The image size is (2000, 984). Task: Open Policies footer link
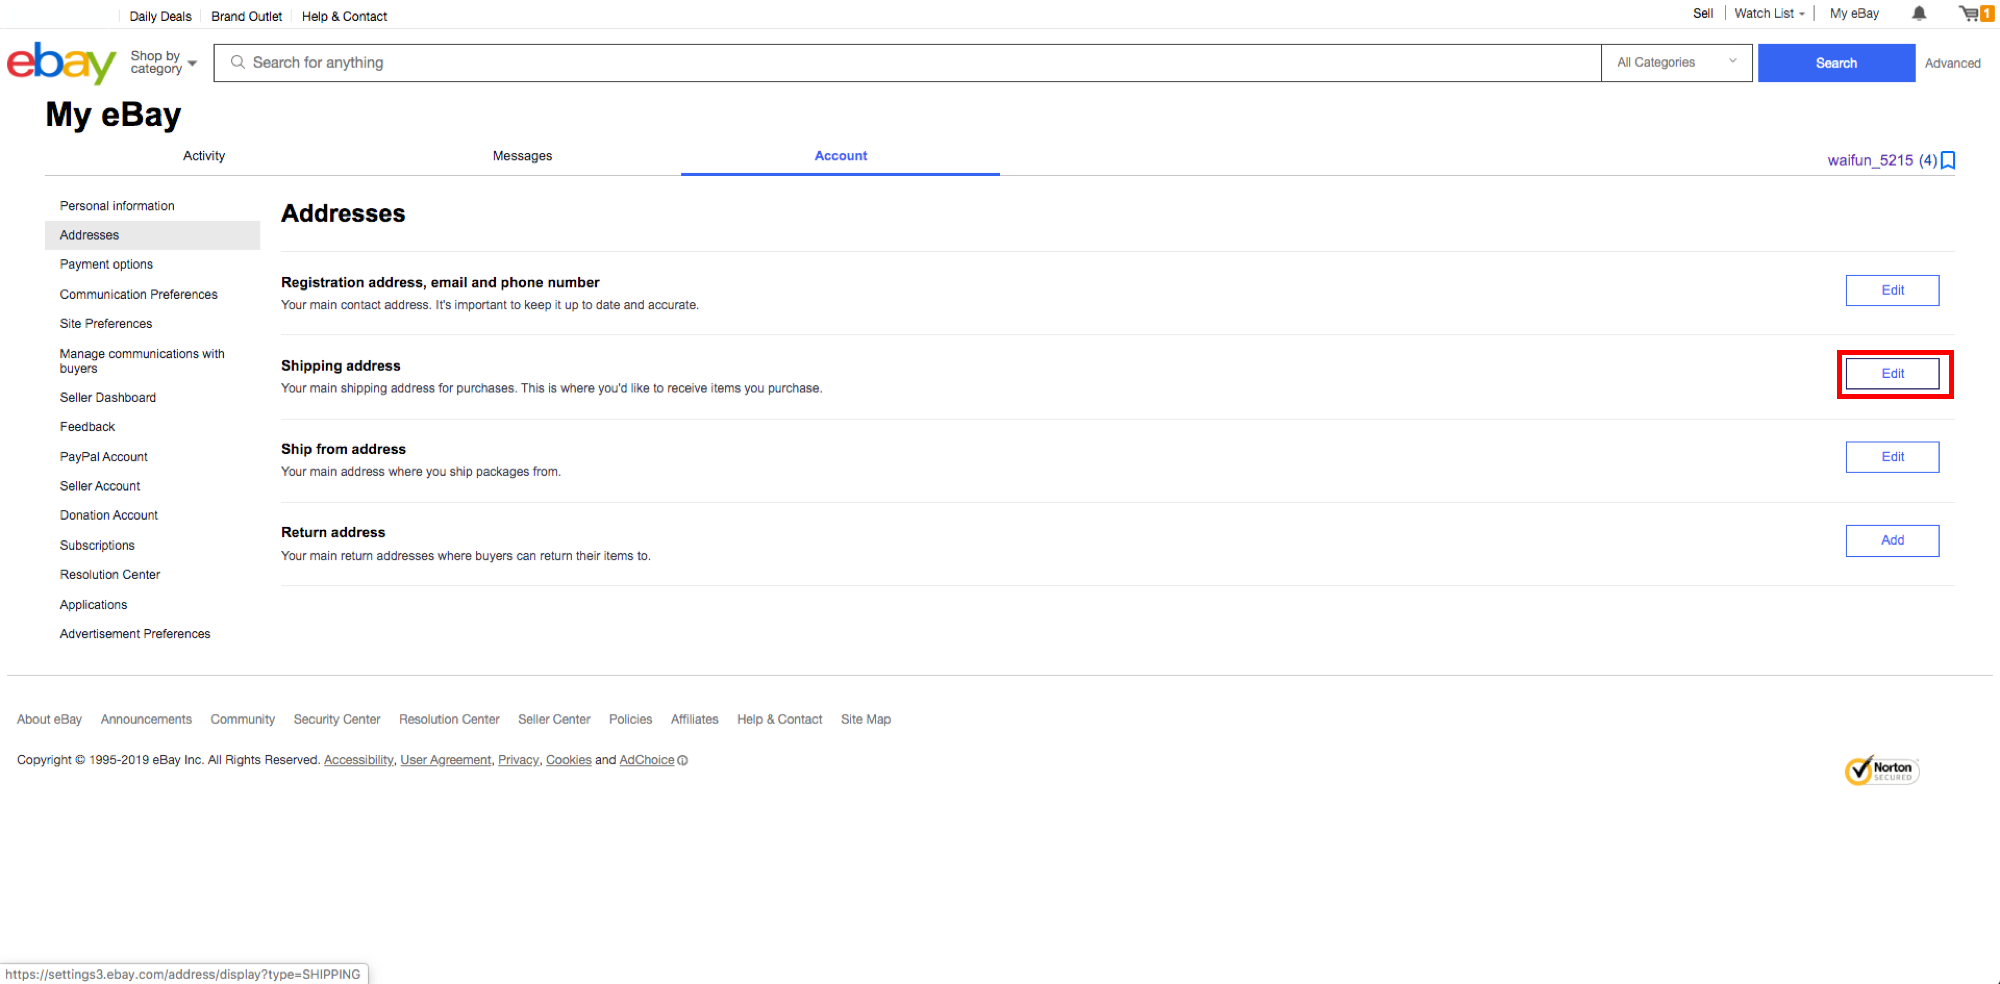click(630, 719)
